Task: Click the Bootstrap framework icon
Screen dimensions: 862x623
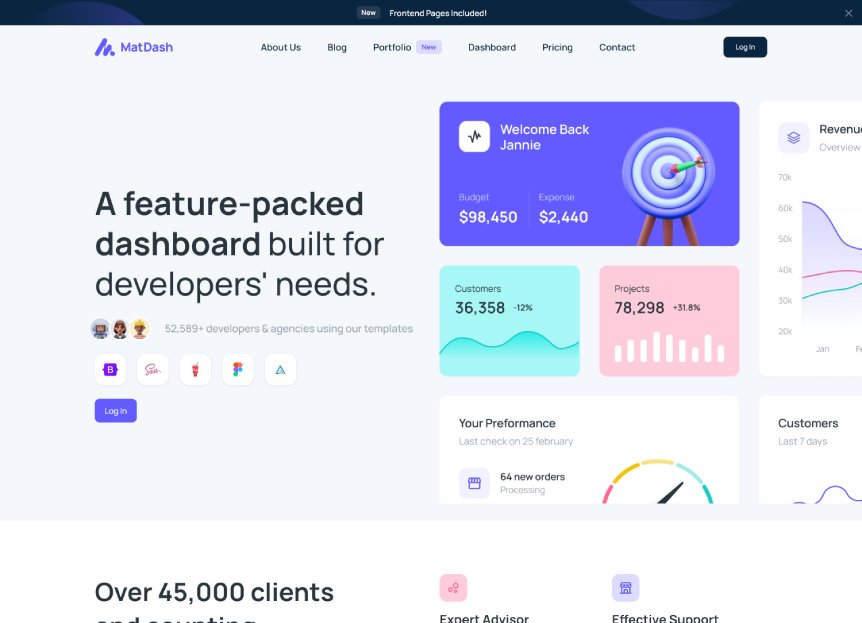Action: [110, 370]
